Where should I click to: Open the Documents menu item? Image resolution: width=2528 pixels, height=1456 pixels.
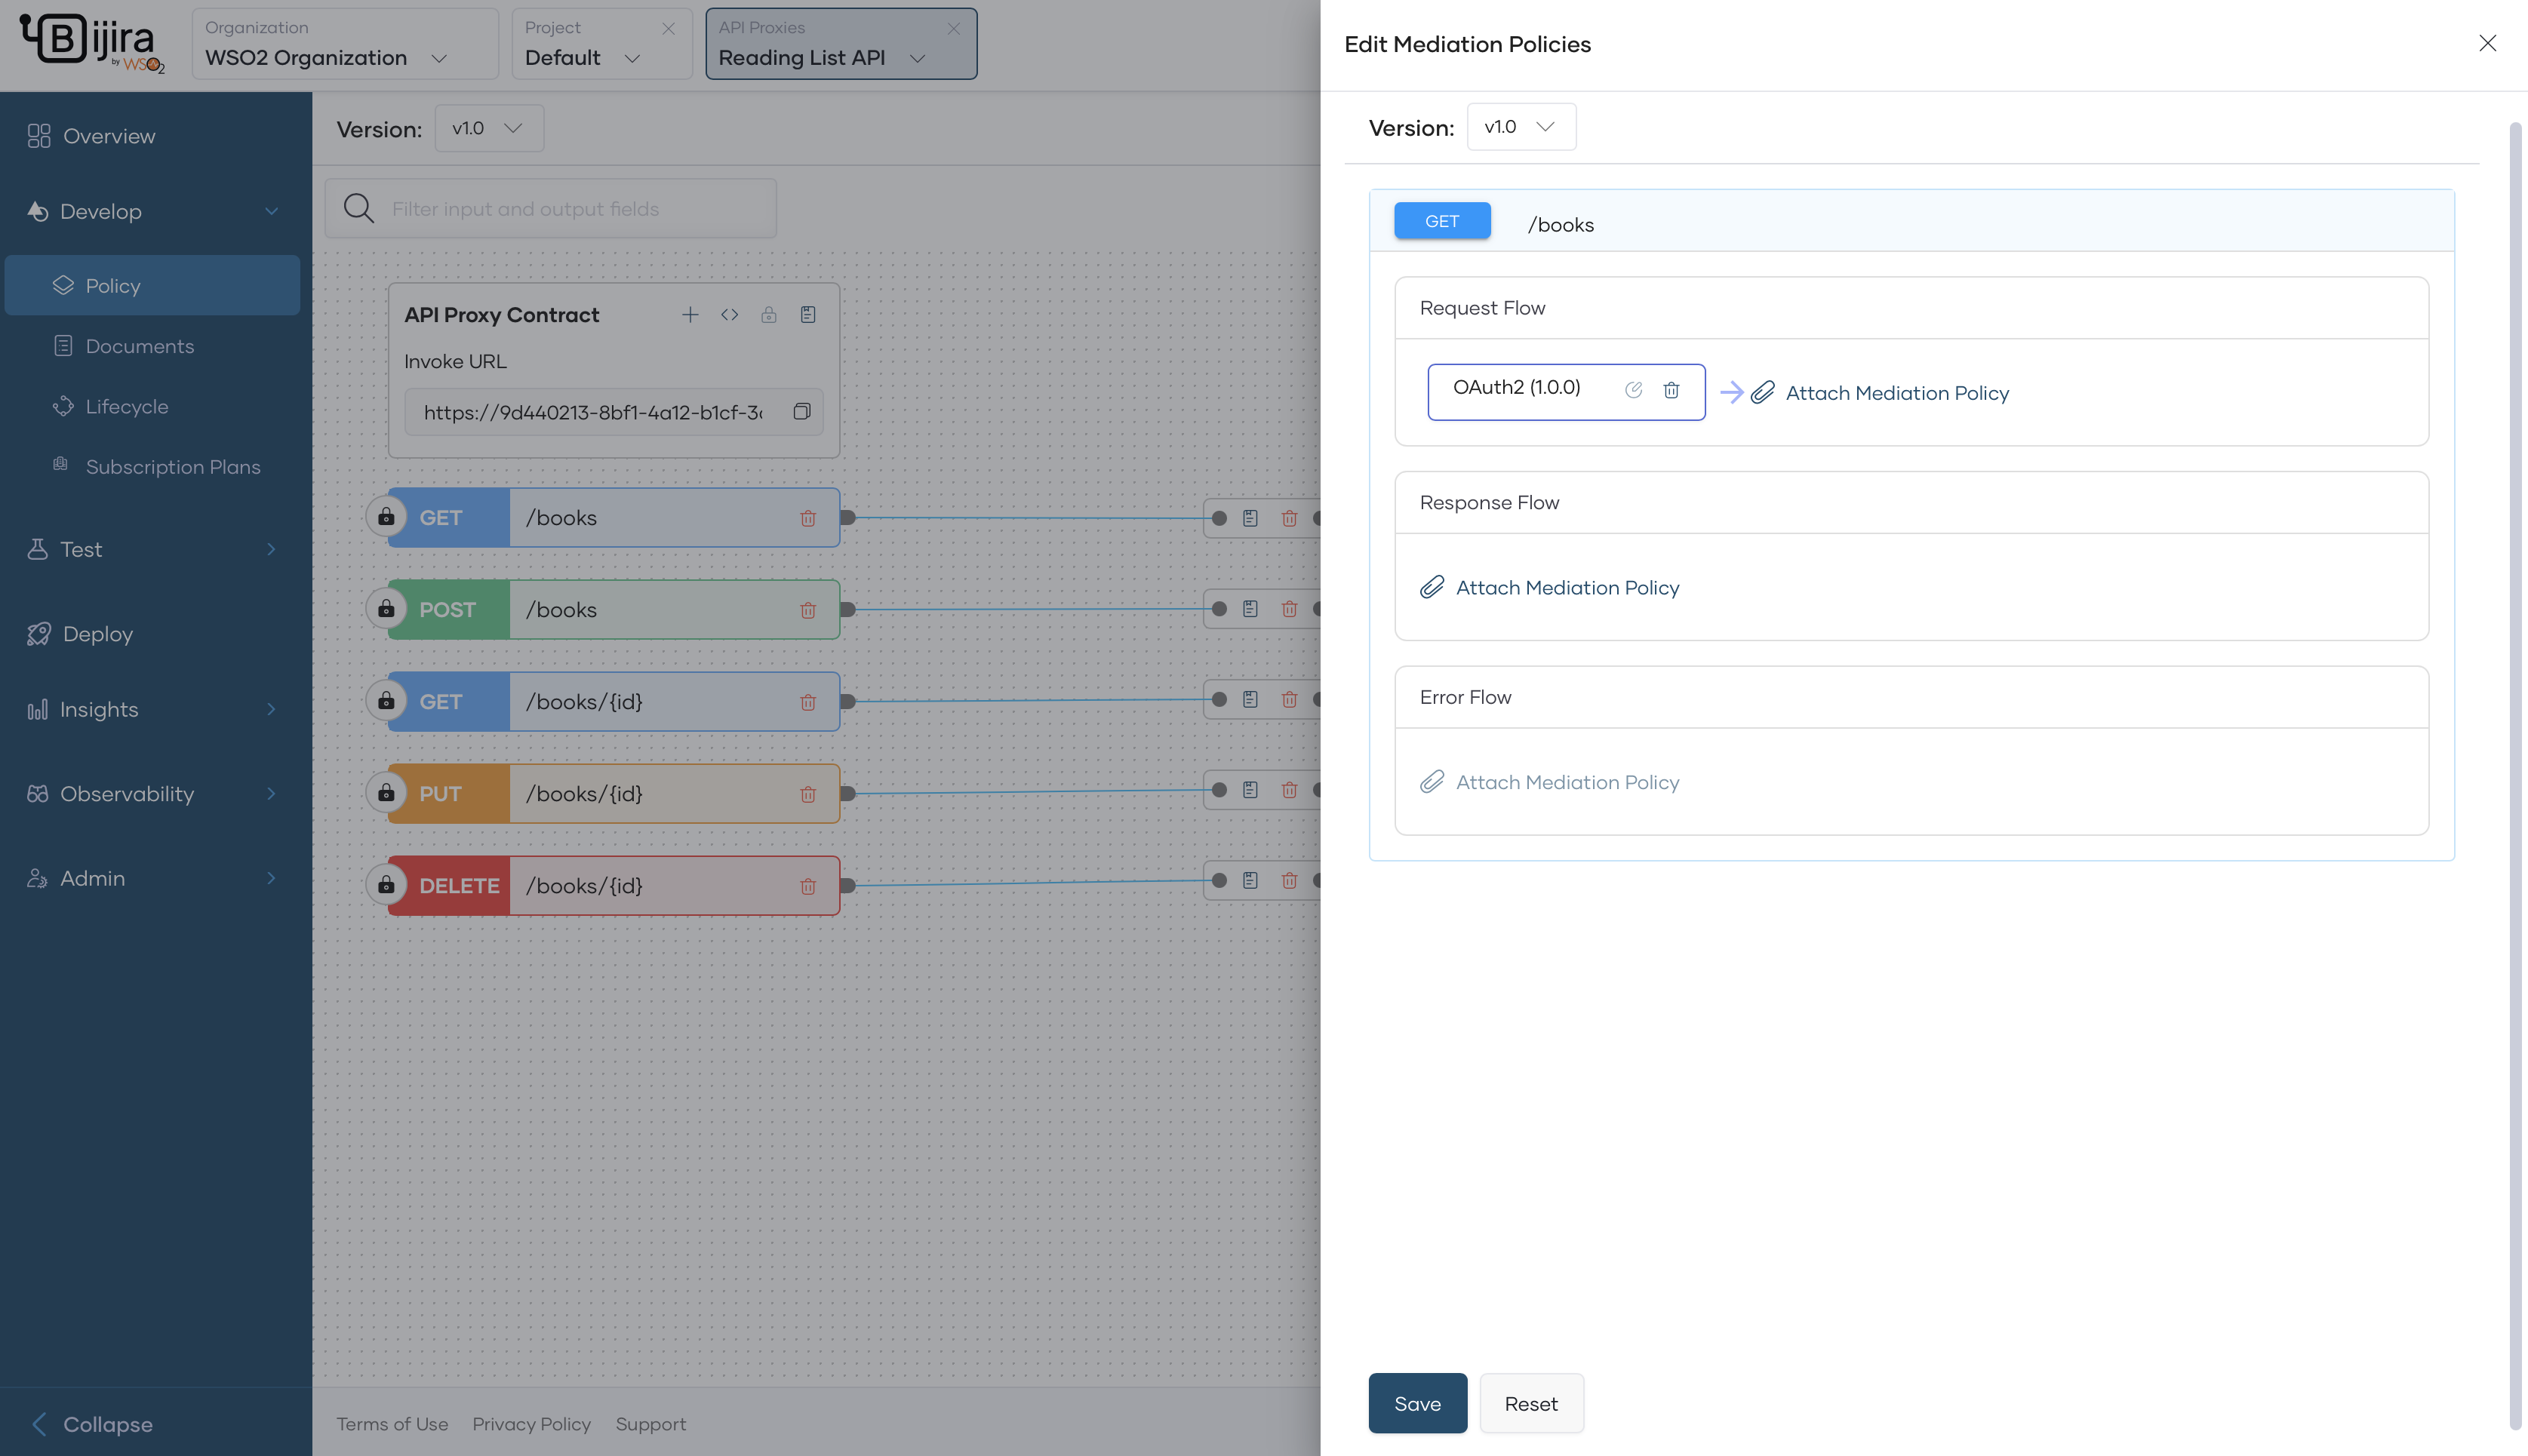point(139,346)
